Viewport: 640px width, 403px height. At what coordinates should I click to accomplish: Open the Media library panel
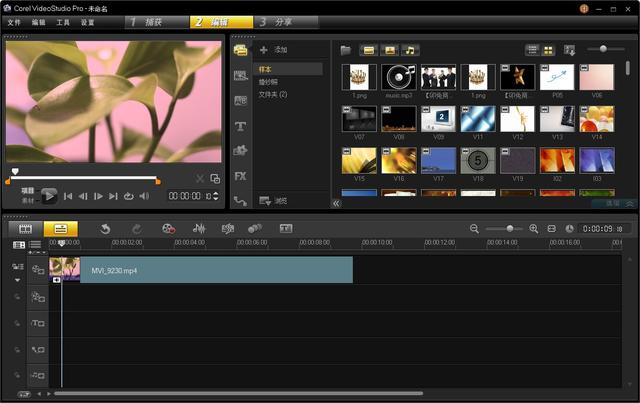pyautogui.click(x=240, y=50)
